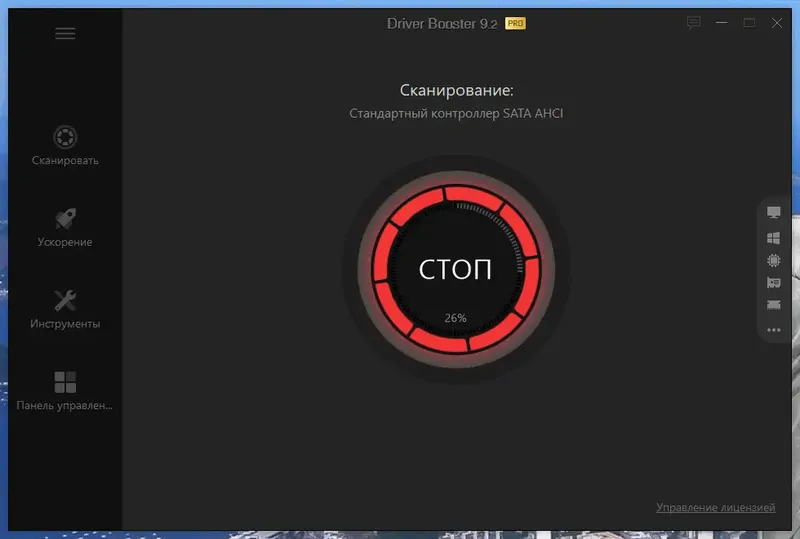Stop scanning with the СТОП button
Screen dimensions: 800x539
coord(455,269)
